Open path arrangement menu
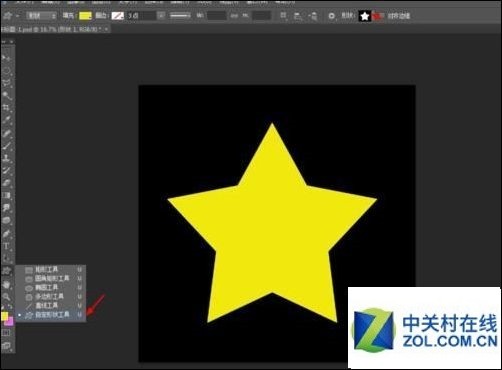The image size is (502, 370). click(313, 16)
